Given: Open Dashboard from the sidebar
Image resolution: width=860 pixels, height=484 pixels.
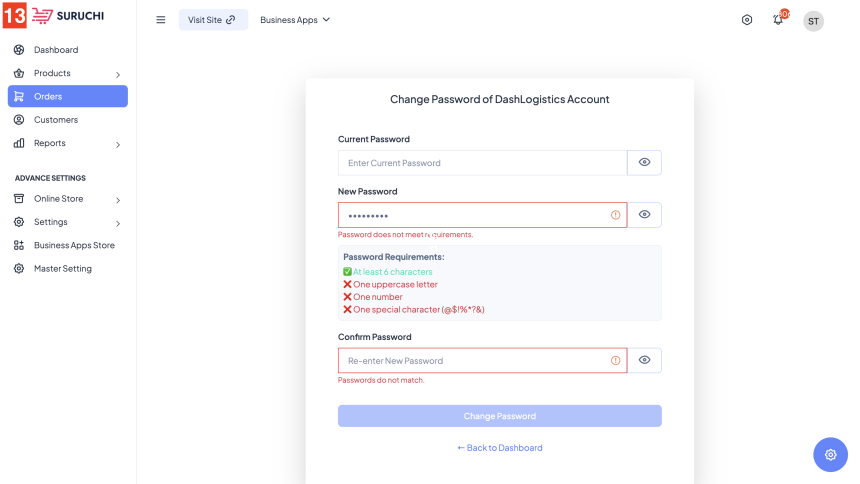Looking at the screenshot, I should pyautogui.click(x=55, y=50).
